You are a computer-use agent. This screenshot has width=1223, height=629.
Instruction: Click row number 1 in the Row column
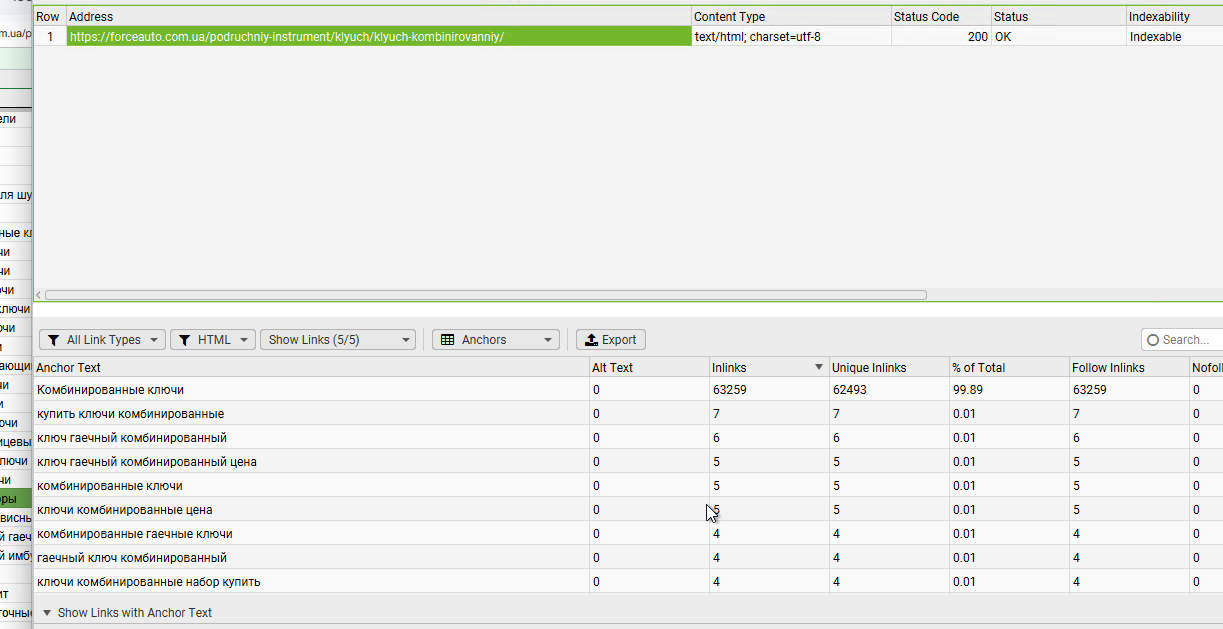point(50,37)
